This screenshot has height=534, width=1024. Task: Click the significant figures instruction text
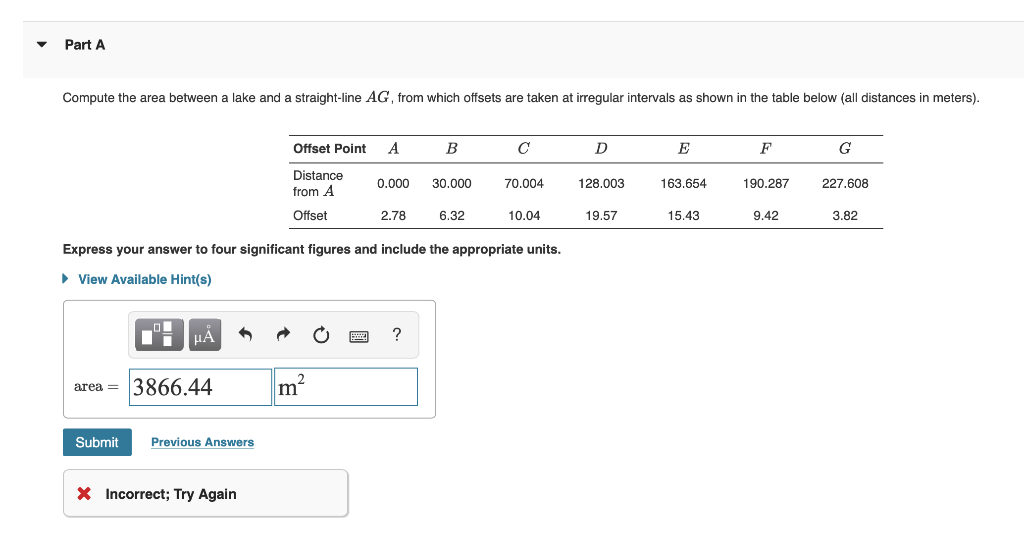[x=312, y=249]
